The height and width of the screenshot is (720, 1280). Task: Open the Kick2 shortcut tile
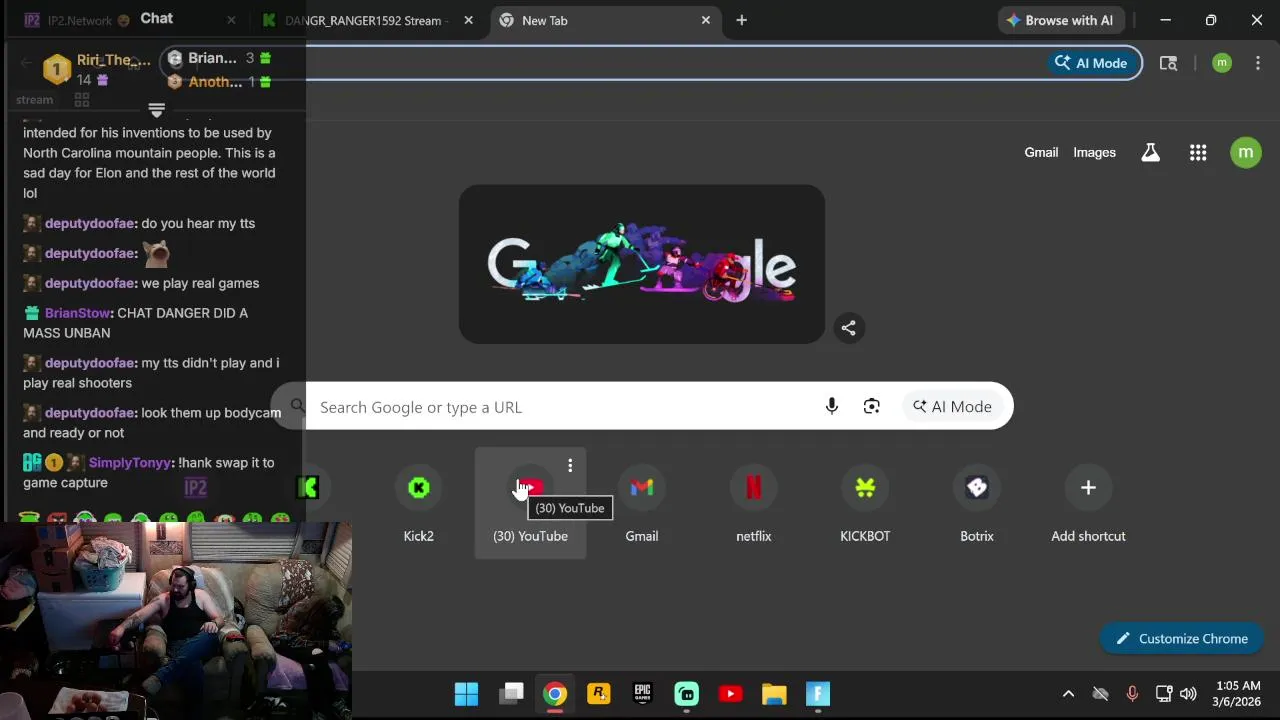(x=418, y=503)
